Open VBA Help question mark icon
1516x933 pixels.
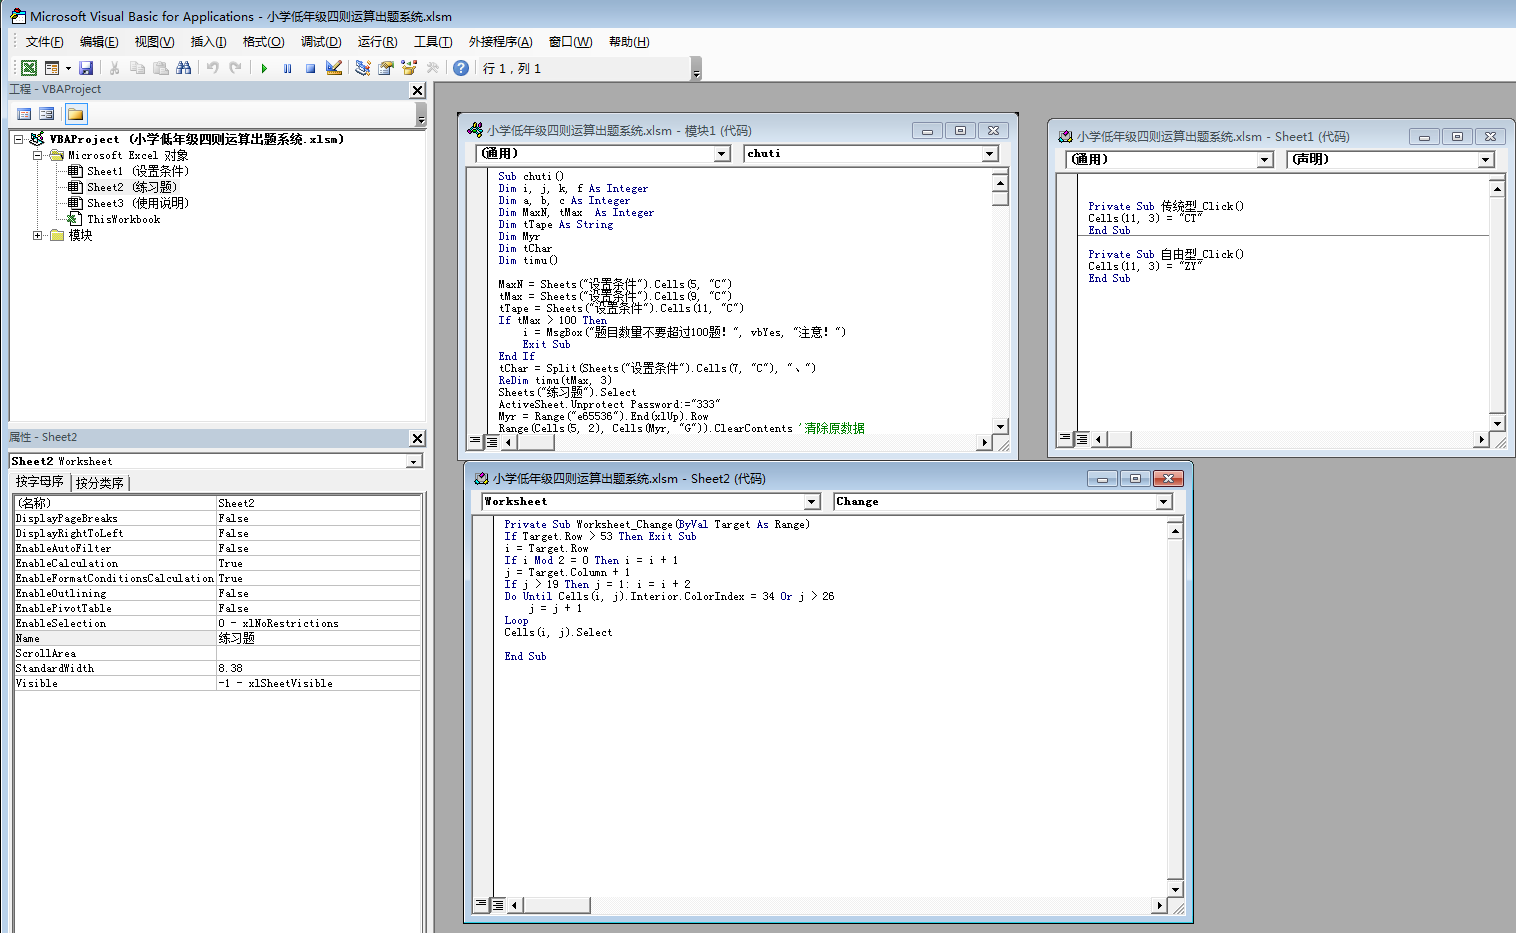click(461, 68)
